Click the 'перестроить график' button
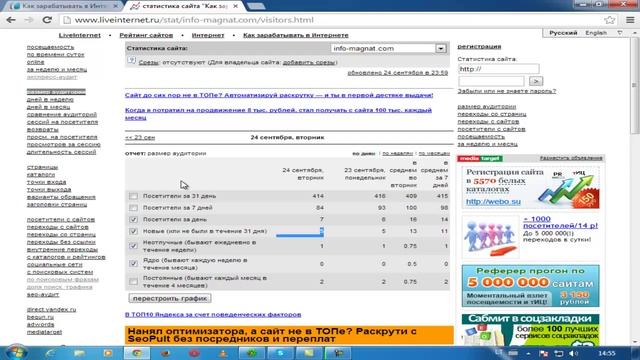This screenshot has height=360, width=640. coord(170,298)
